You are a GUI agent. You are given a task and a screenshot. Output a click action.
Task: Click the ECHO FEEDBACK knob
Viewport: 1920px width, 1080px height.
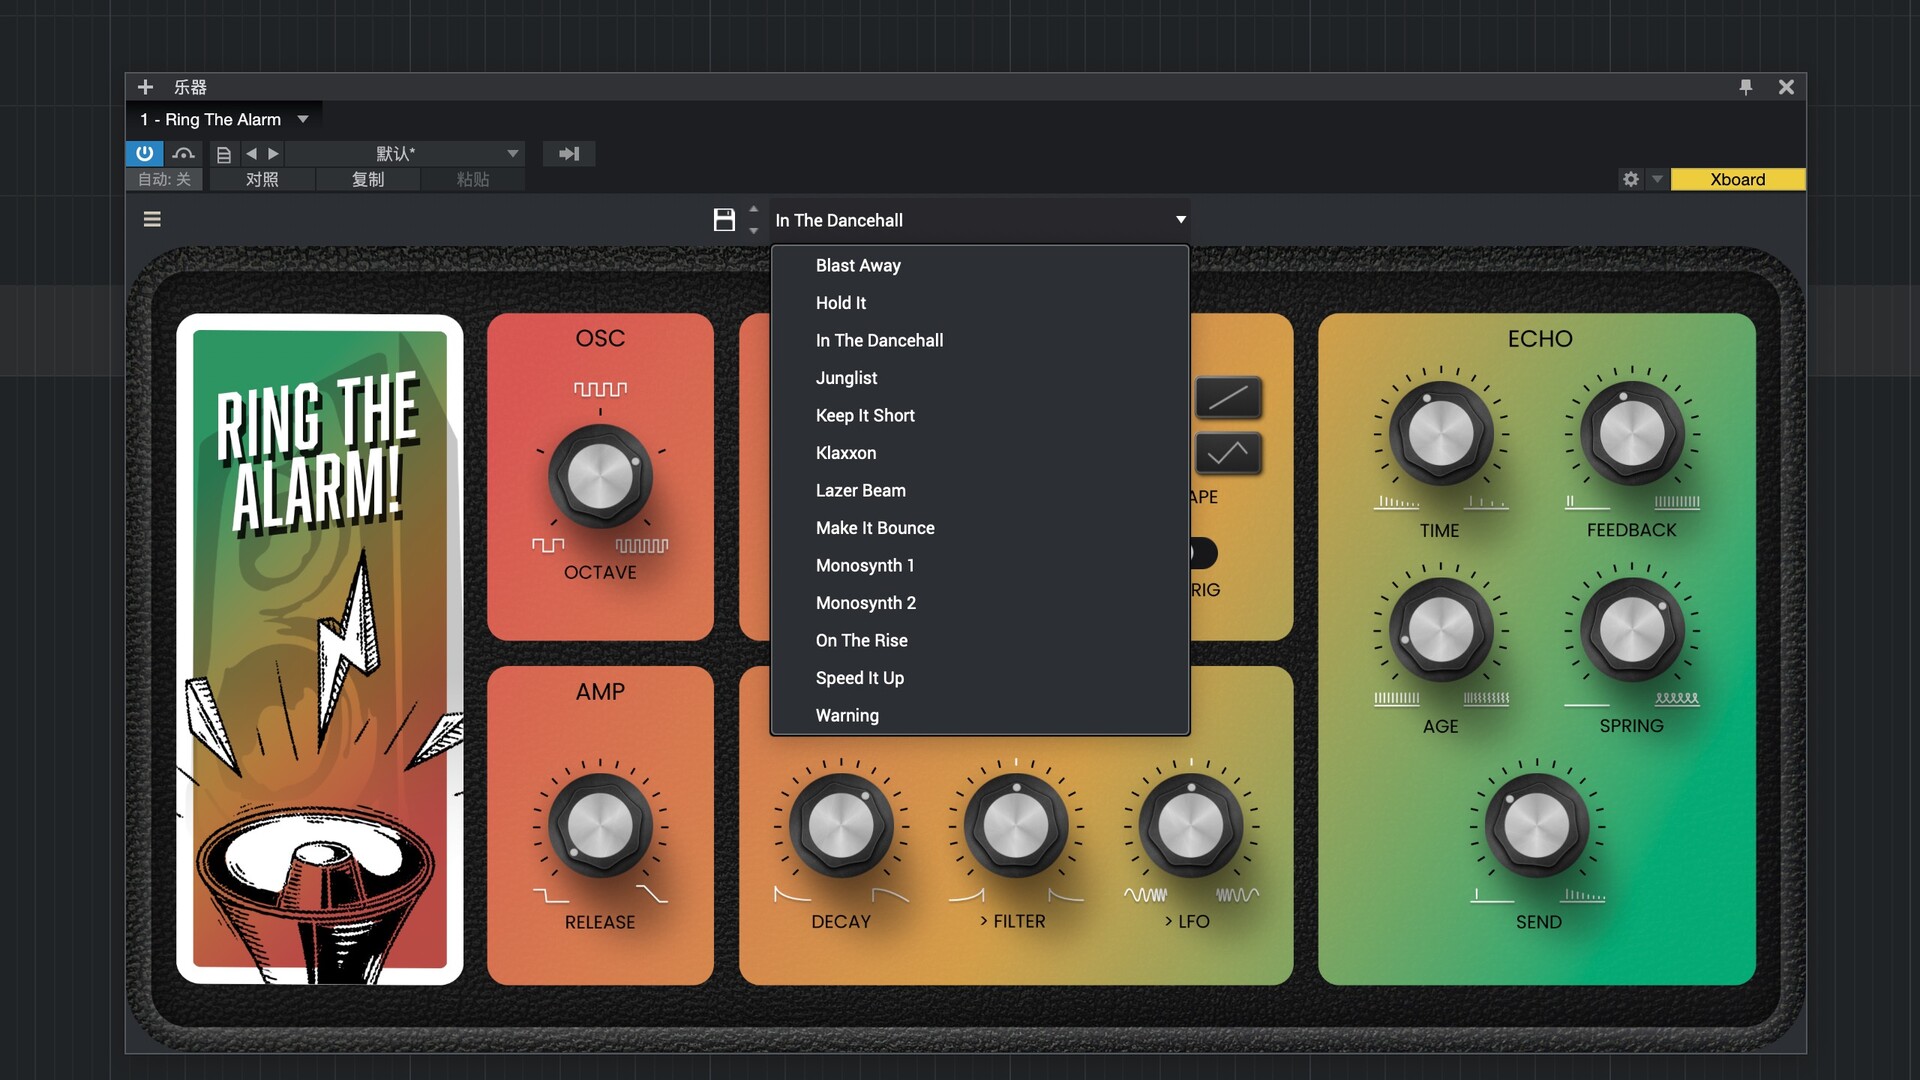1631,434
